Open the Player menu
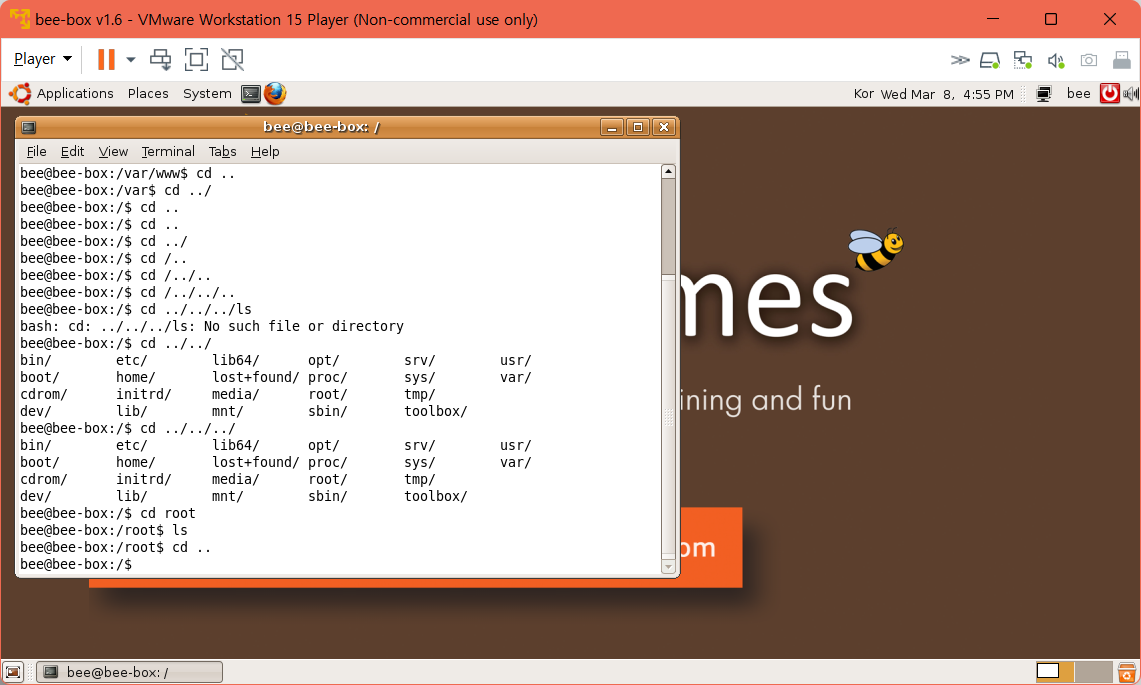This screenshot has width=1141, height=685. pyautogui.click(x=42, y=59)
